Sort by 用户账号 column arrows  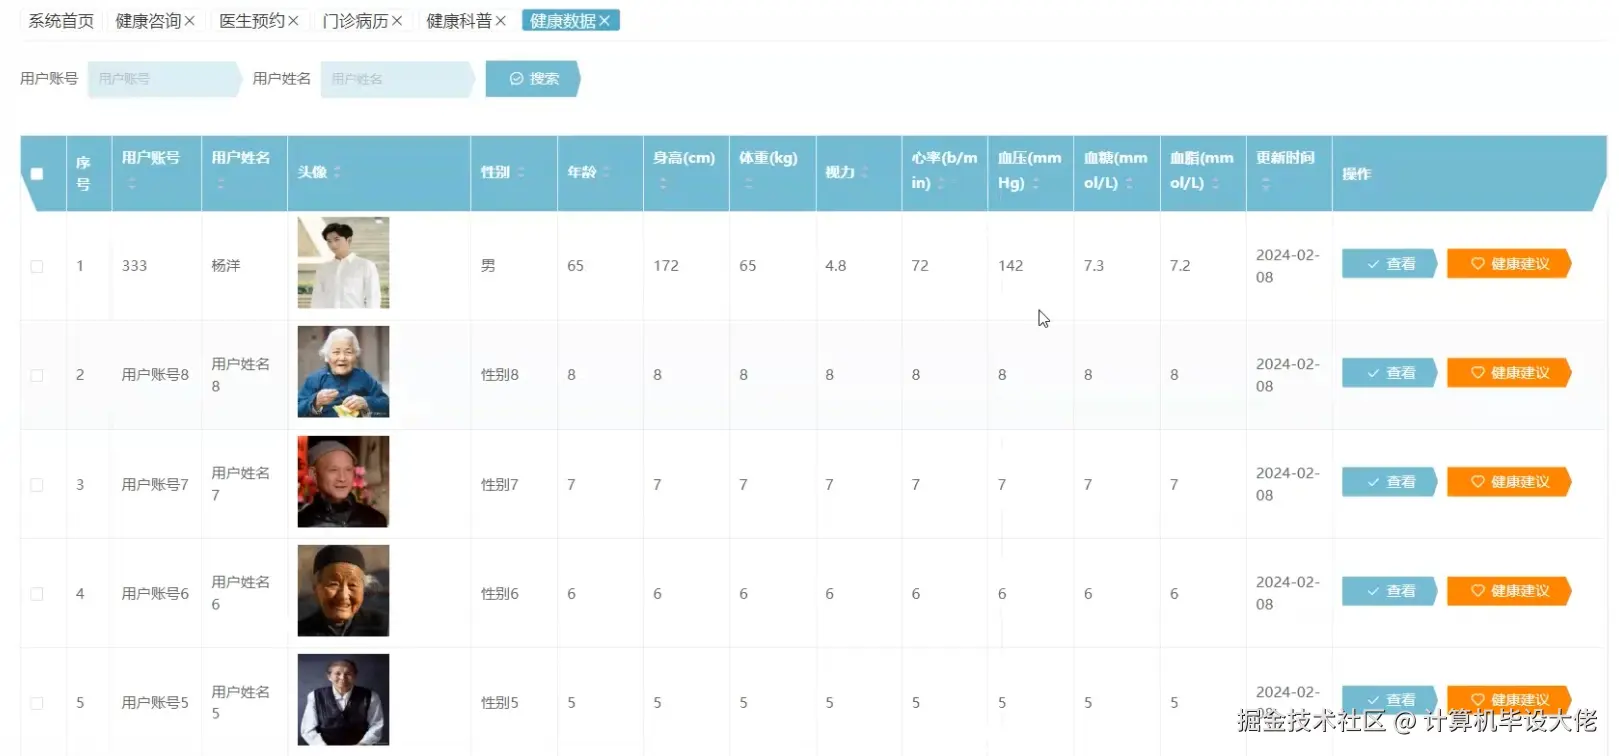click(131, 183)
